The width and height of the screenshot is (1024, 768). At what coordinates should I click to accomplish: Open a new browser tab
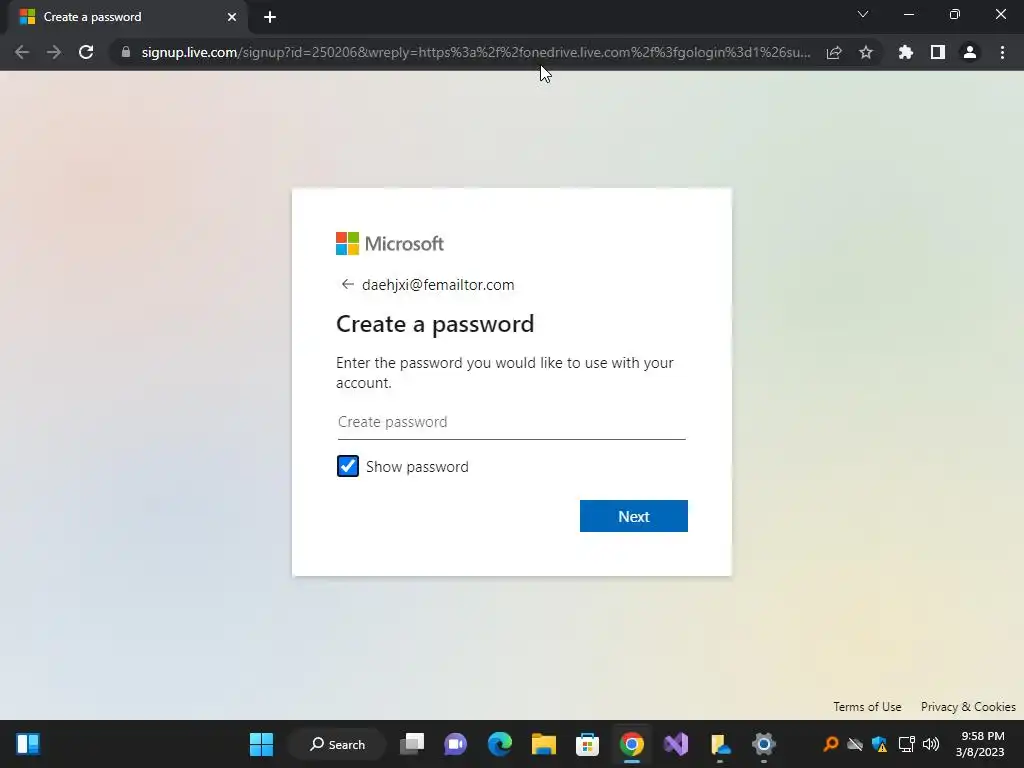coord(270,17)
